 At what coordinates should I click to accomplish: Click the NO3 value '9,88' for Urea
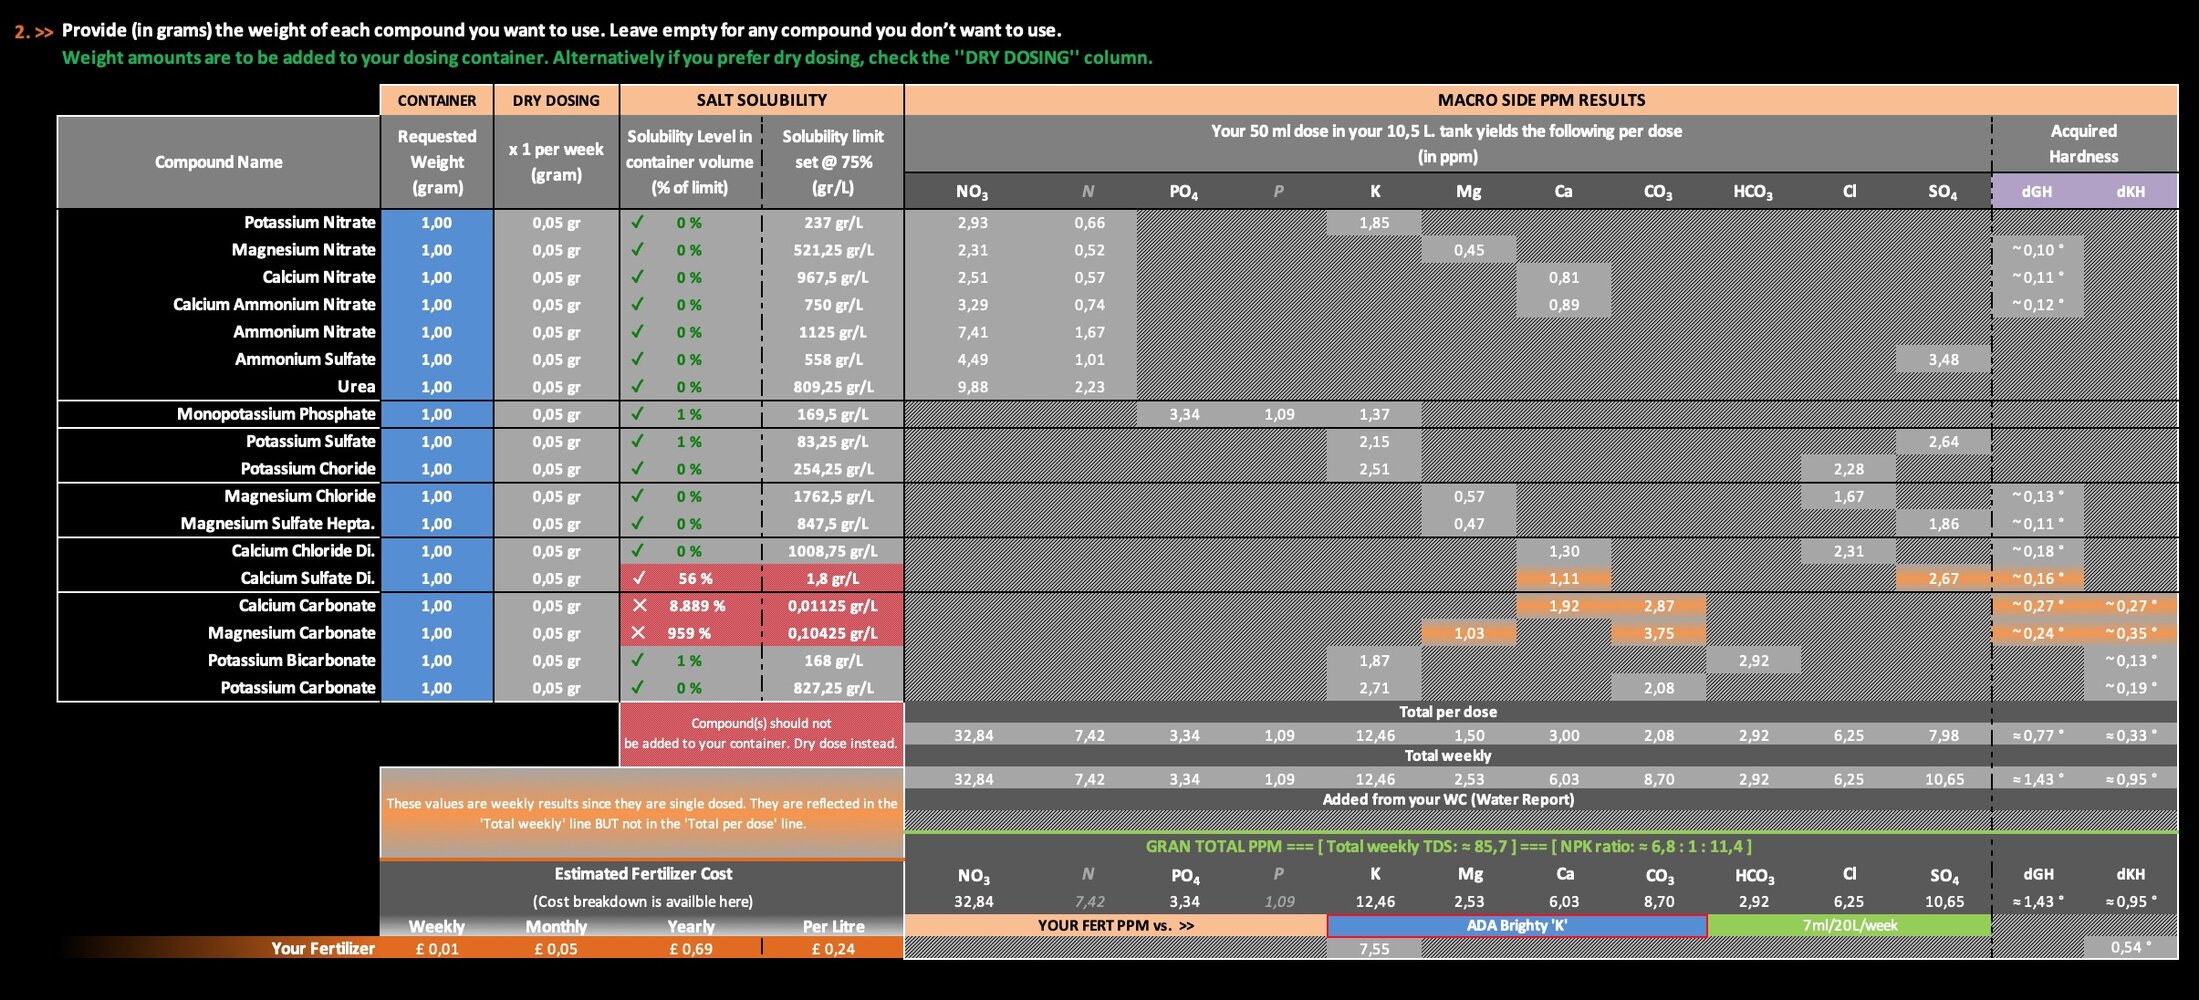(973, 387)
